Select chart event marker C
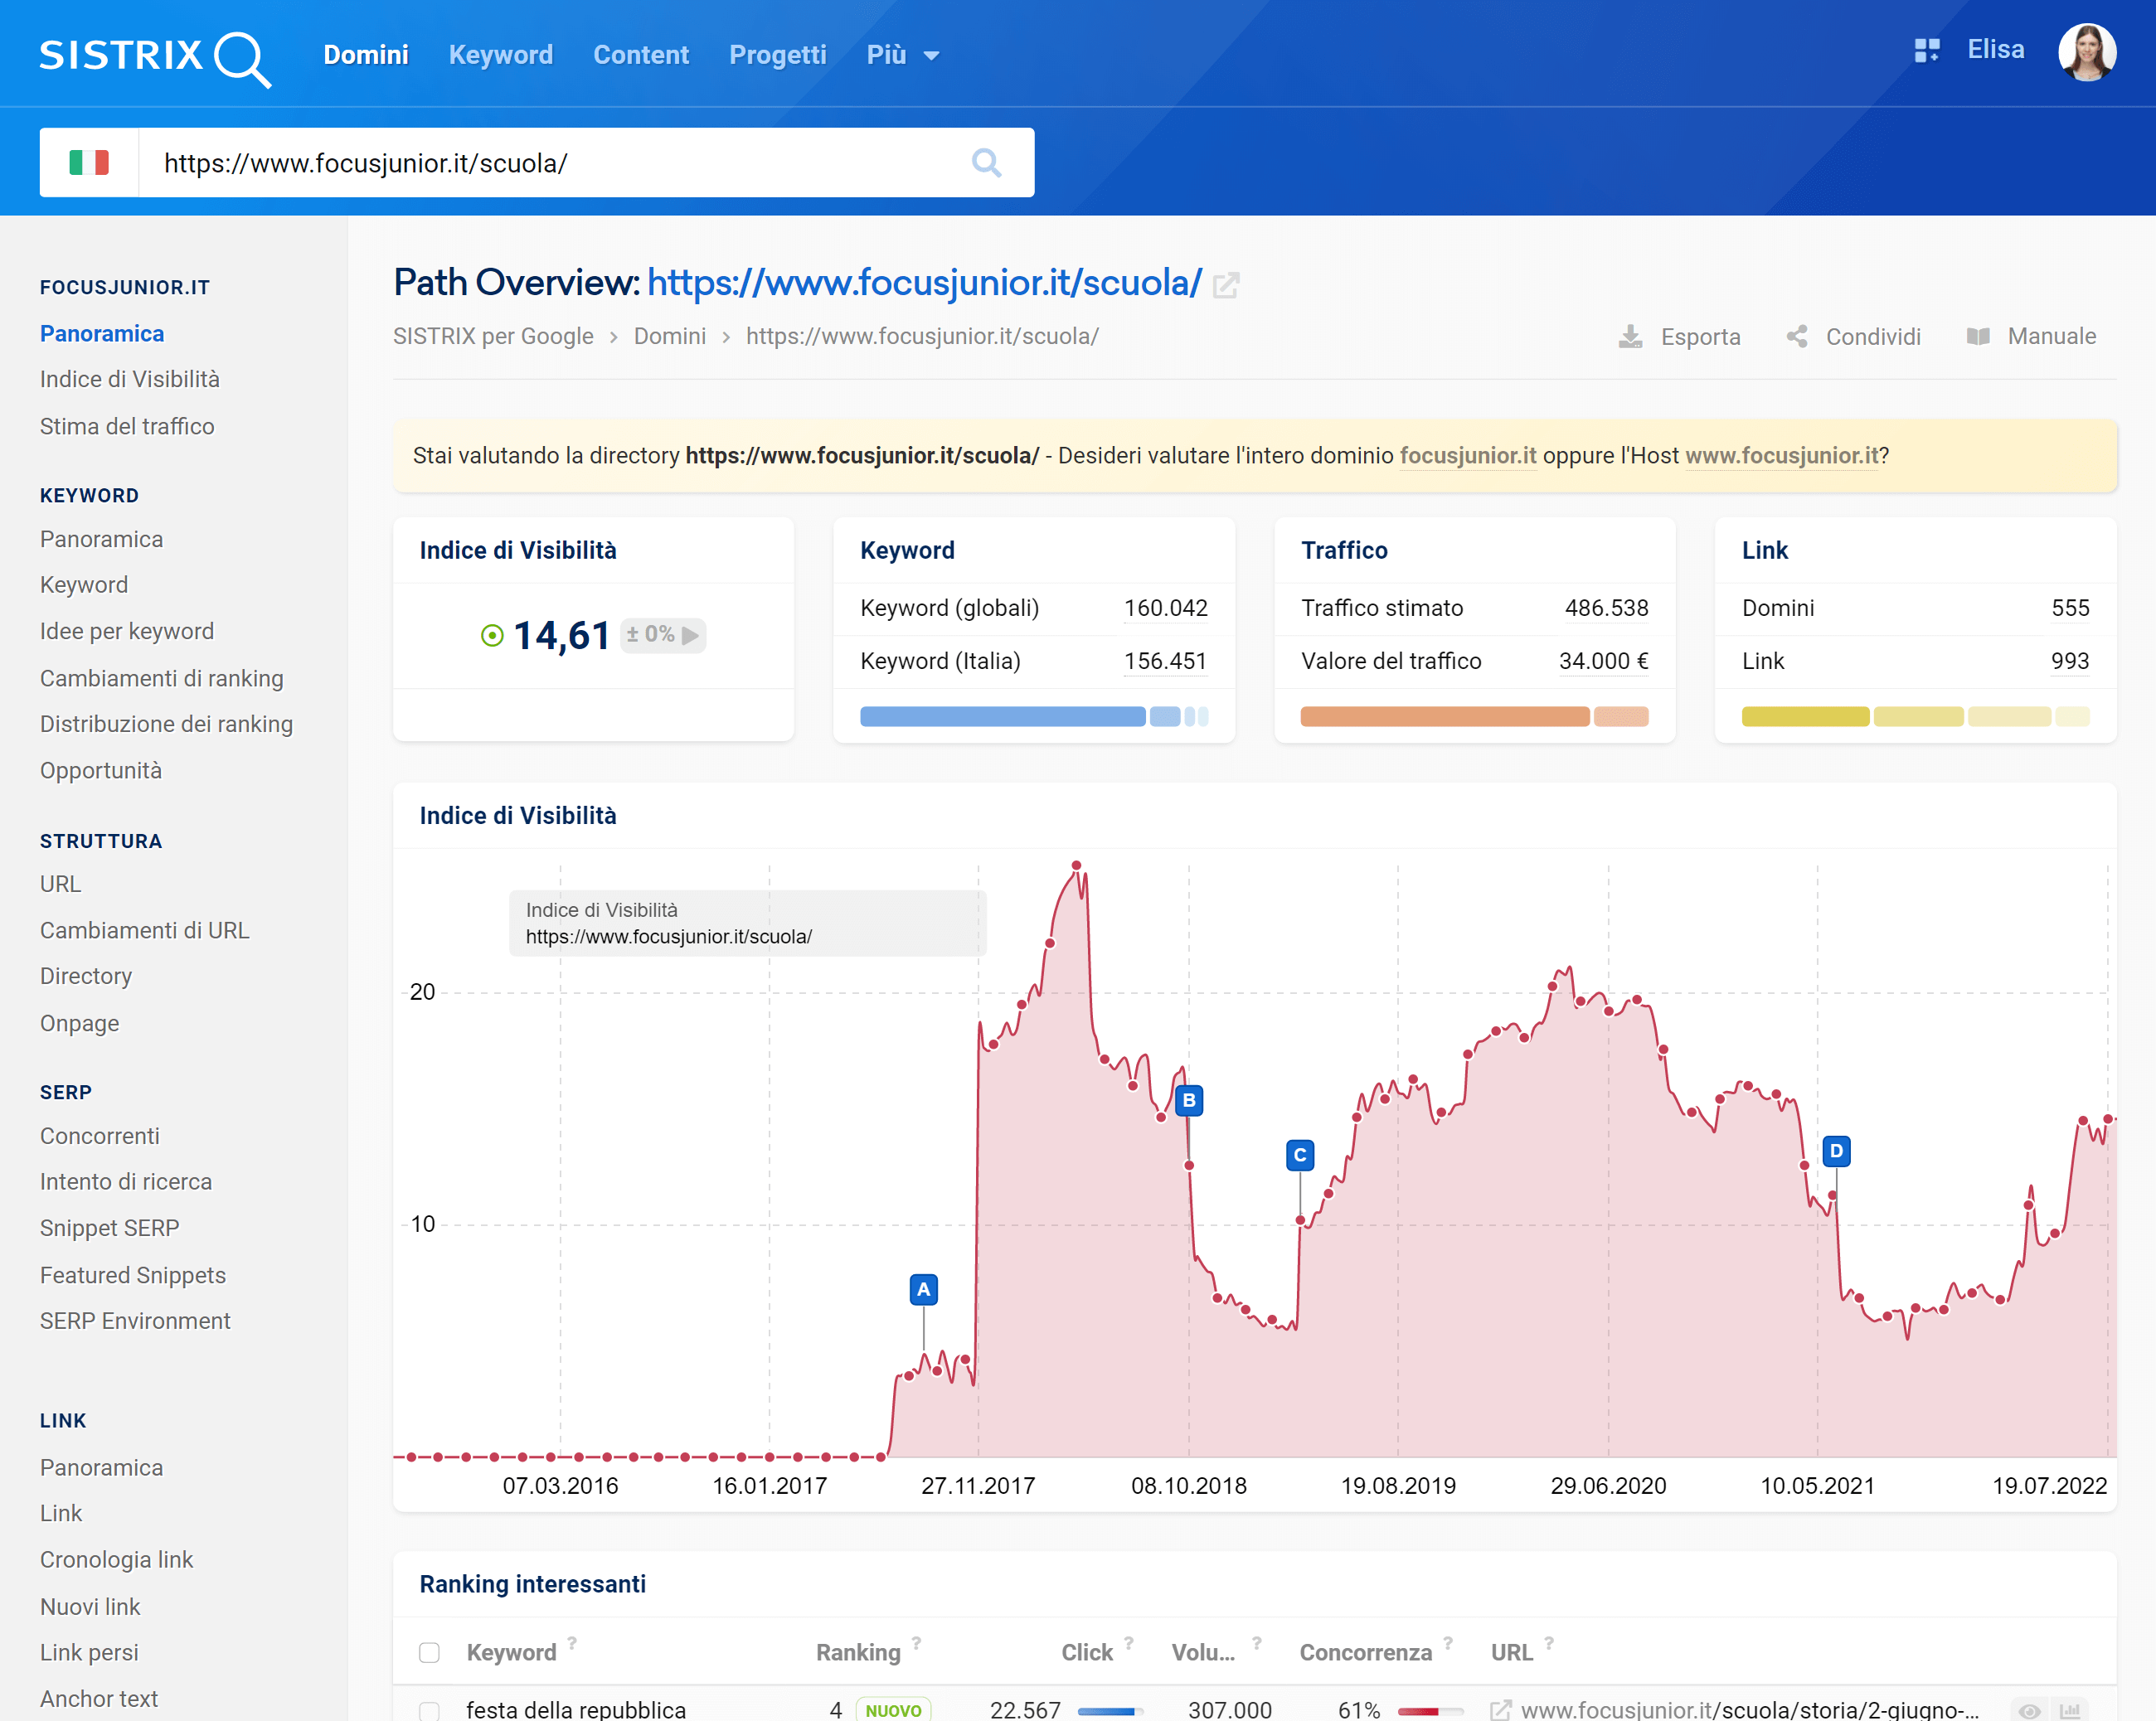Image resolution: width=2156 pixels, height=1721 pixels. tap(1299, 1155)
